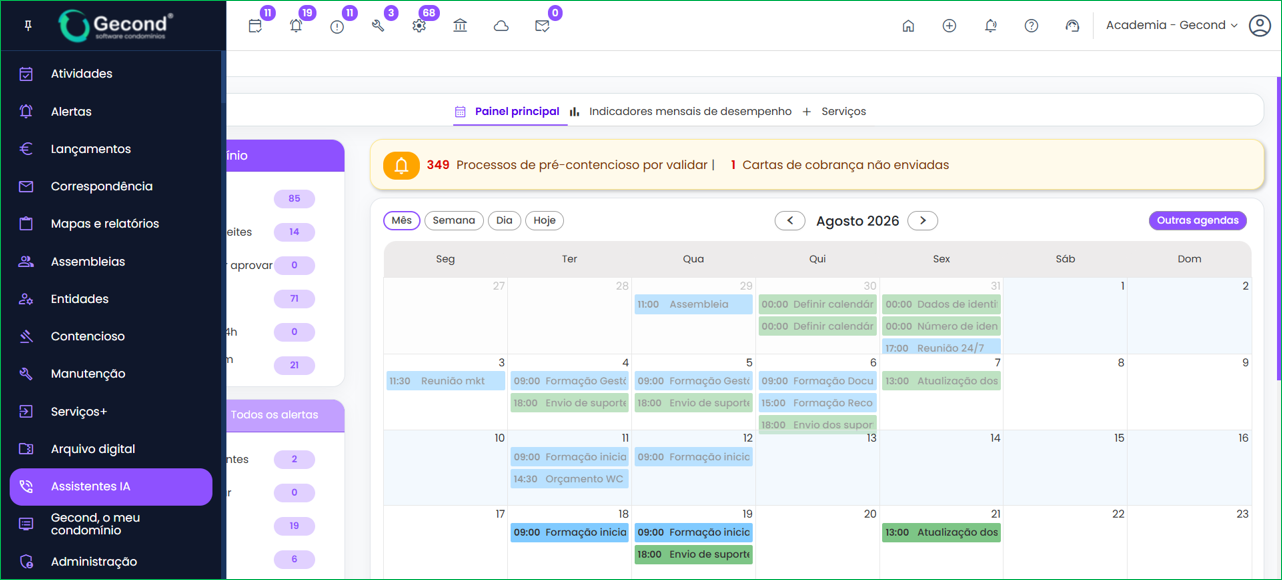Open 09:00 Formação inicia on day 18

point(569,533)
